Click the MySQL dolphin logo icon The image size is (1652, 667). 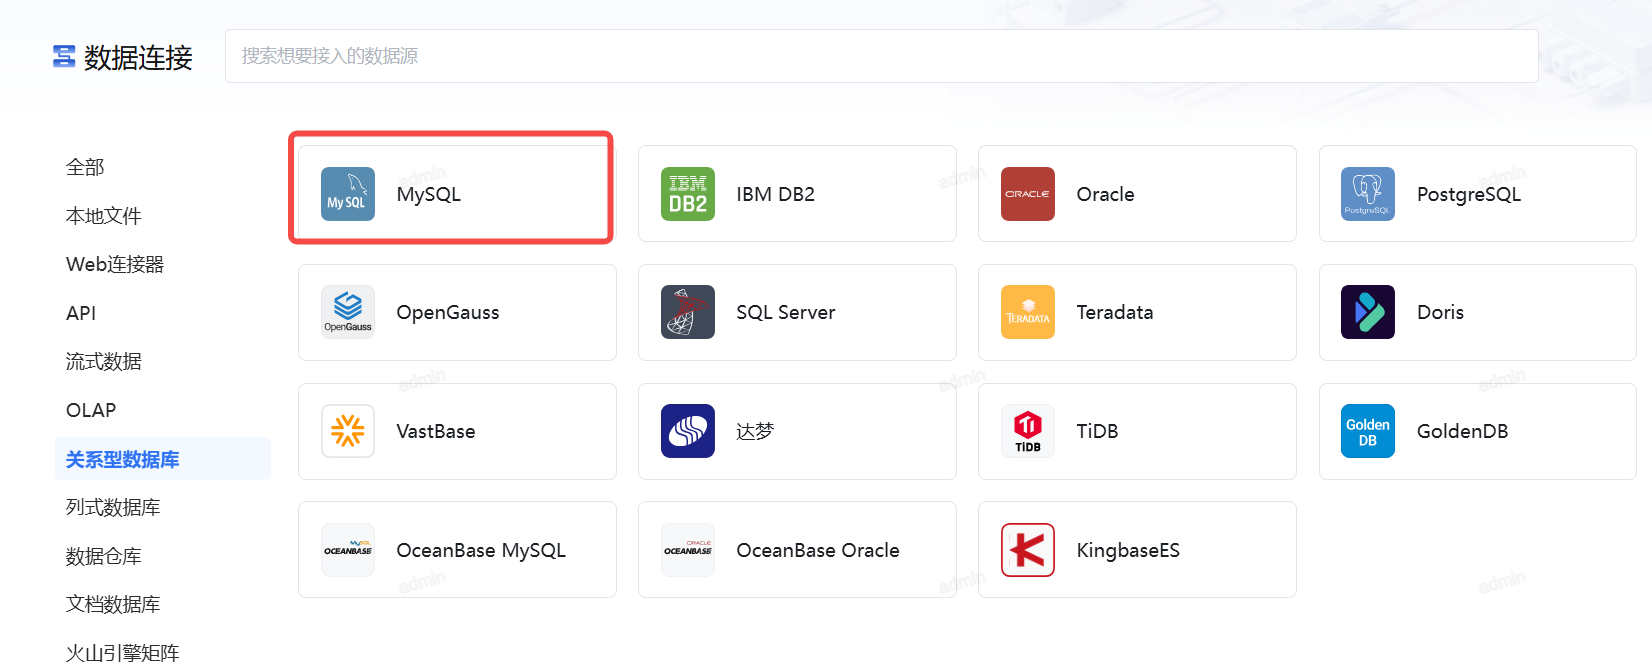pos(348,194)
